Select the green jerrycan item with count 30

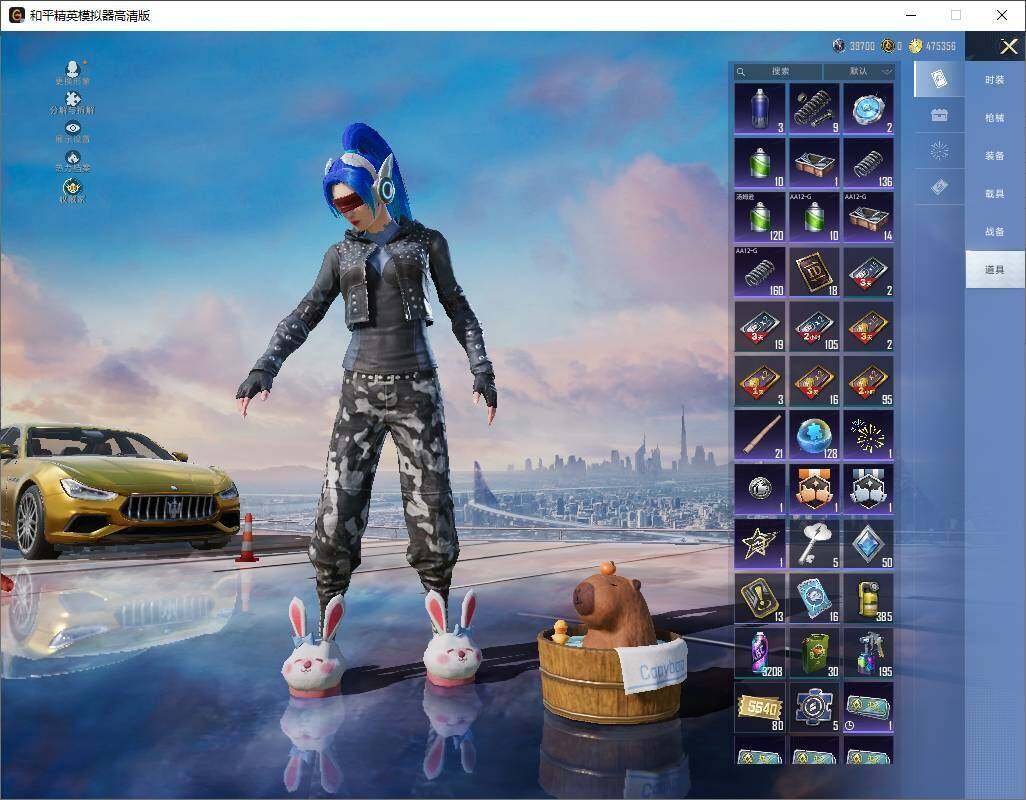[x=814, y=653]
